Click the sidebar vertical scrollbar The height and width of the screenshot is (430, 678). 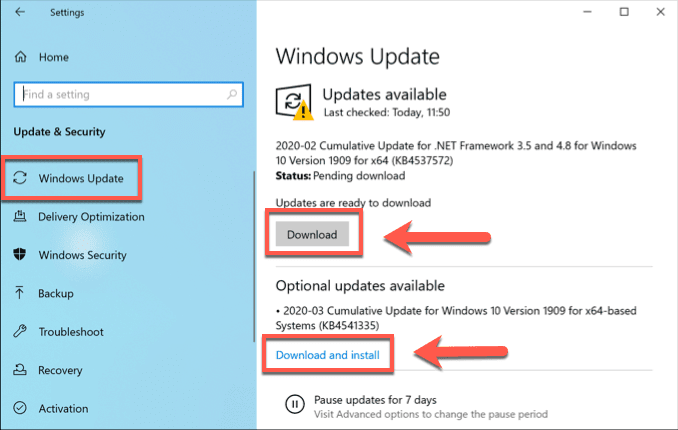pyautogui.click(x=254, y=256)
